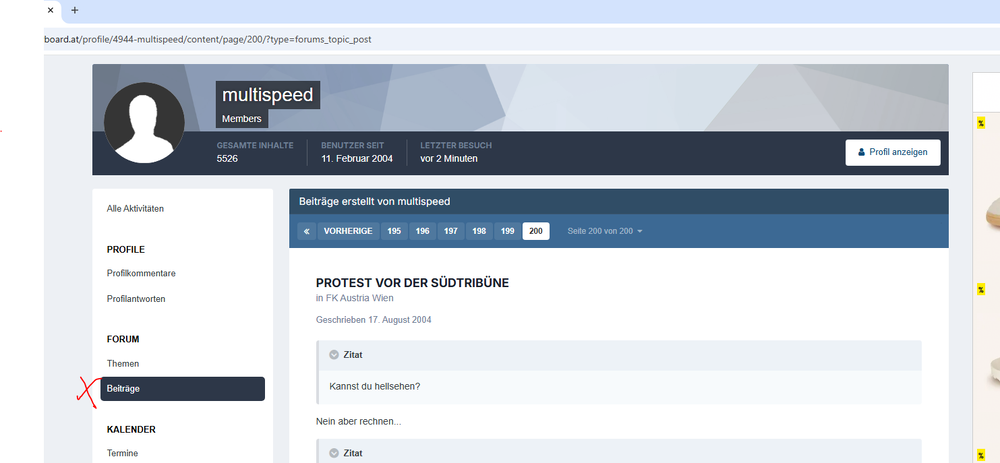Select Beiträge in the sidebar
The width and height of the screenshot is (1000, 463).
click(182, 389)
